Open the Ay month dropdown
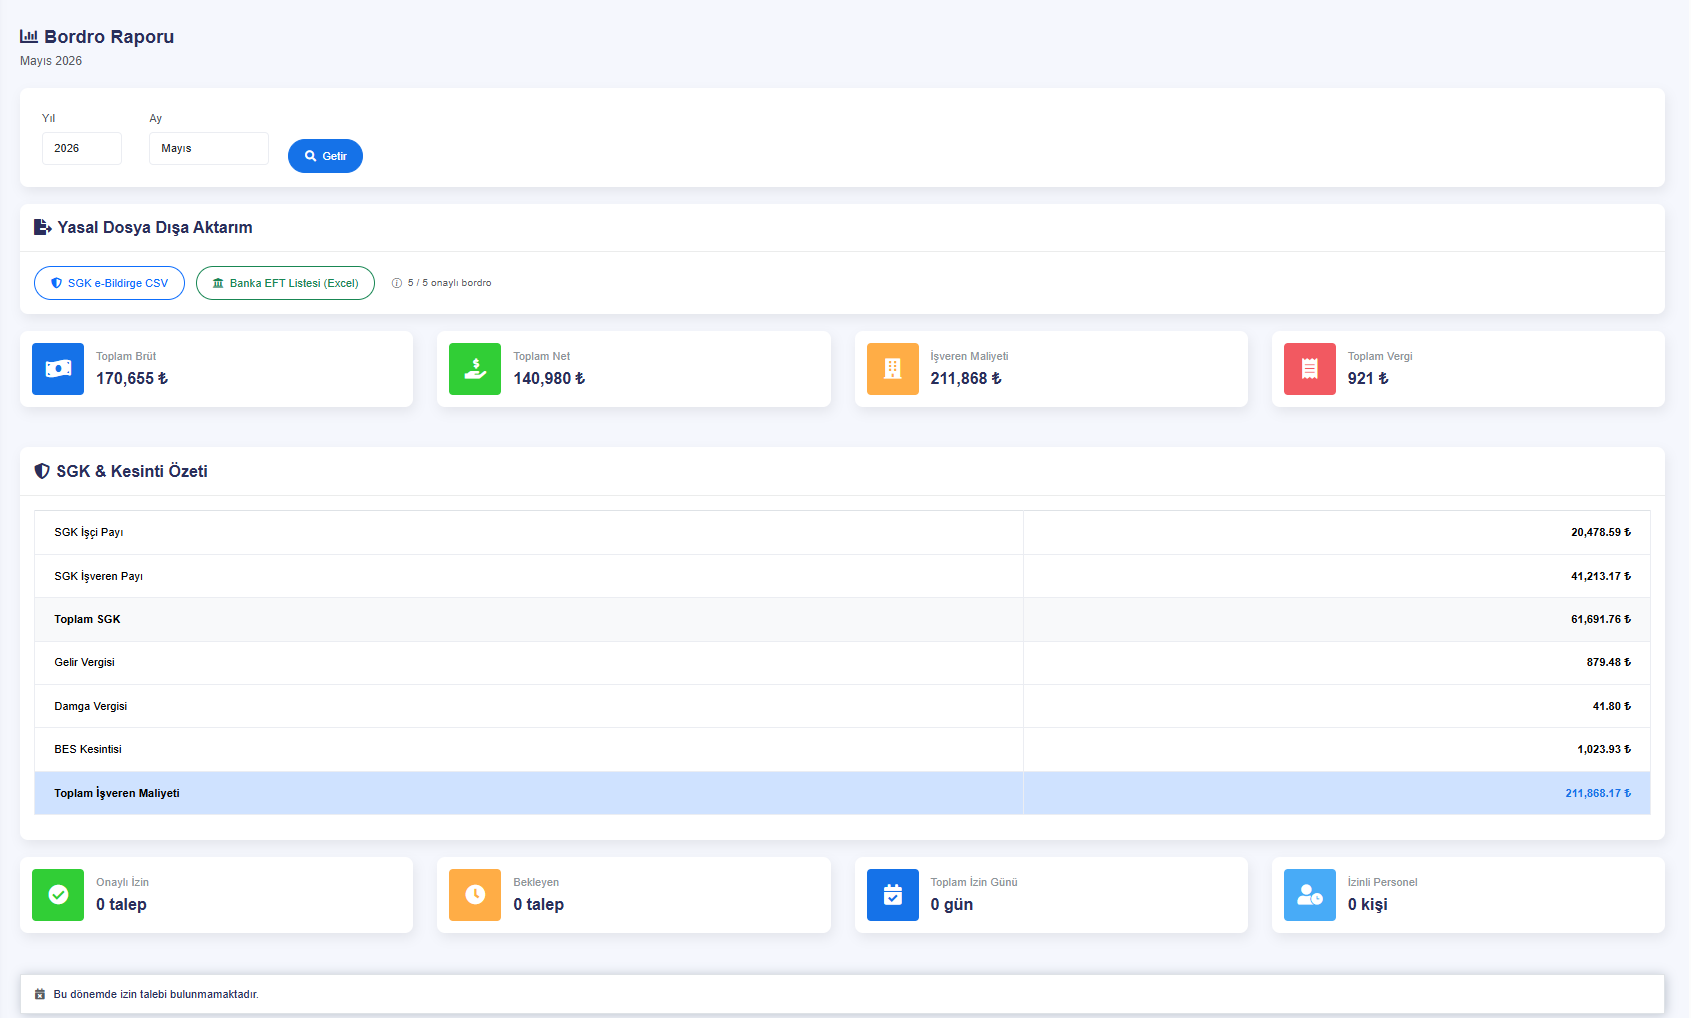 coord(209,148)
